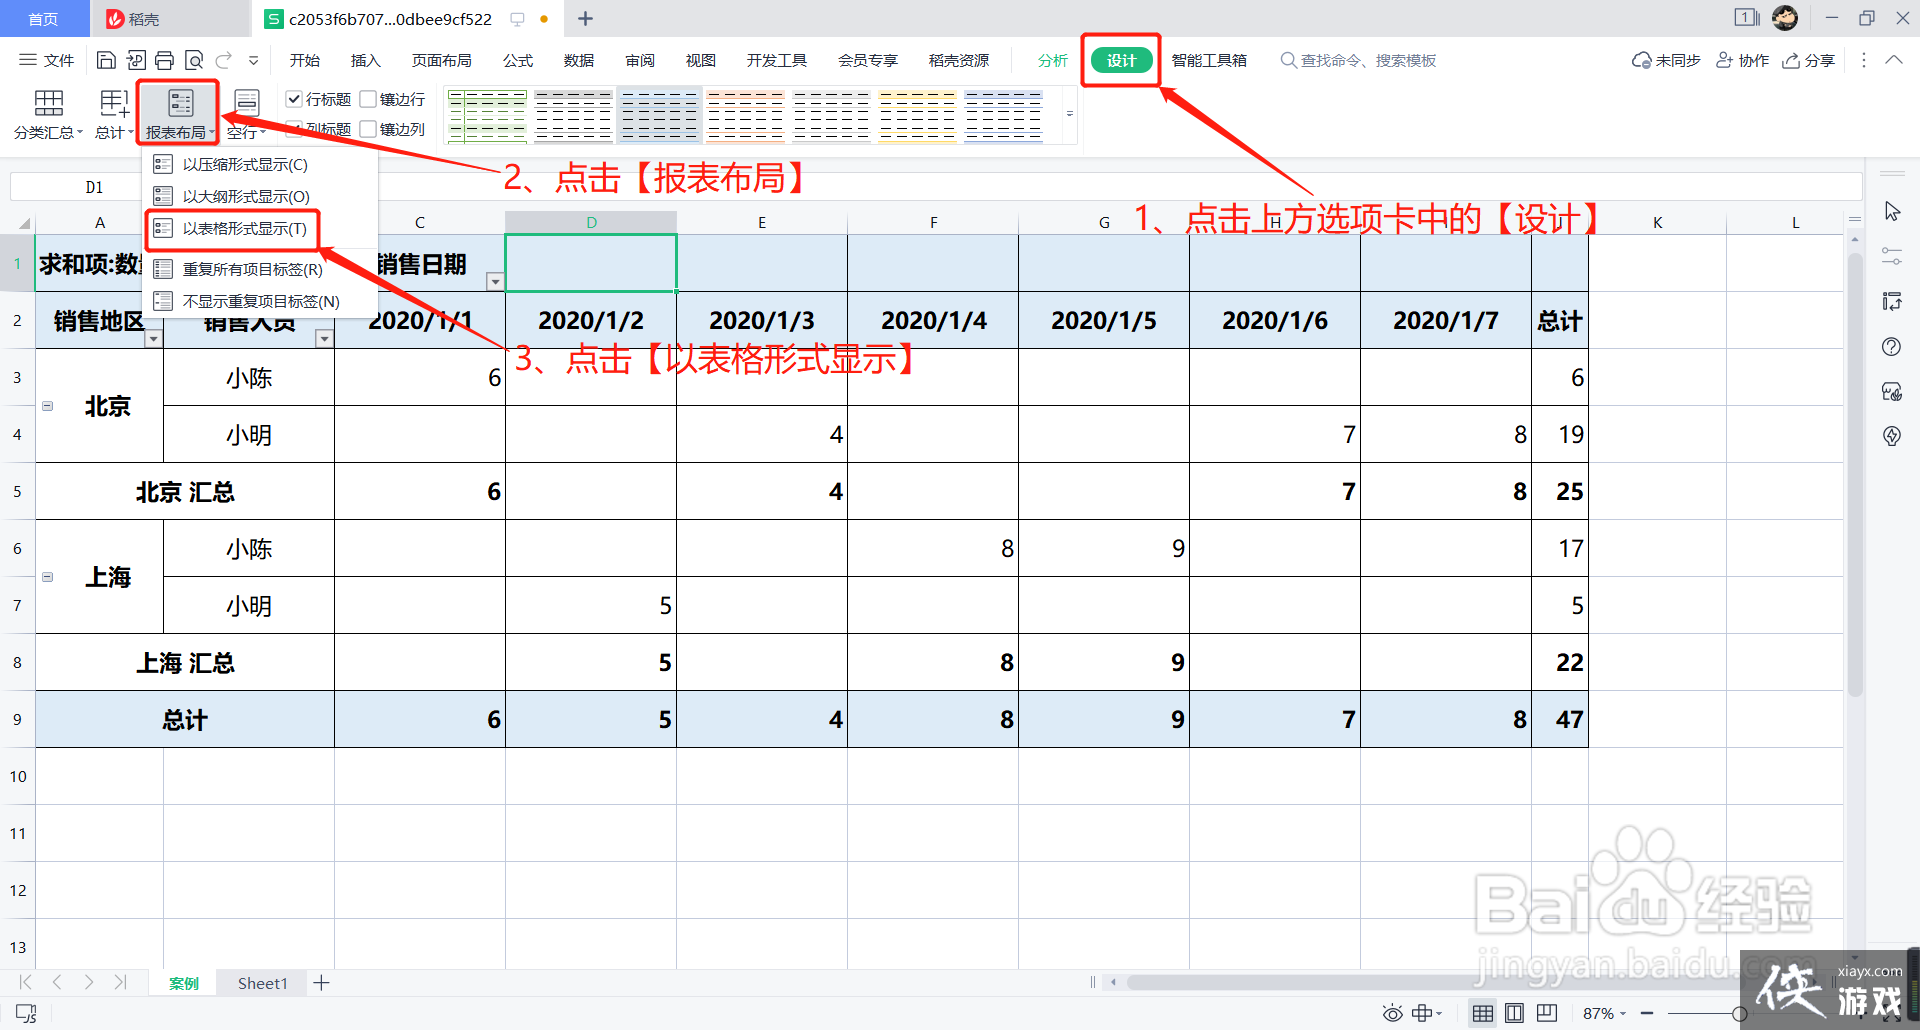Open the quick access toolbar customize dropdown
This screenshot has width=1920, height=1030.
point(254,60)
